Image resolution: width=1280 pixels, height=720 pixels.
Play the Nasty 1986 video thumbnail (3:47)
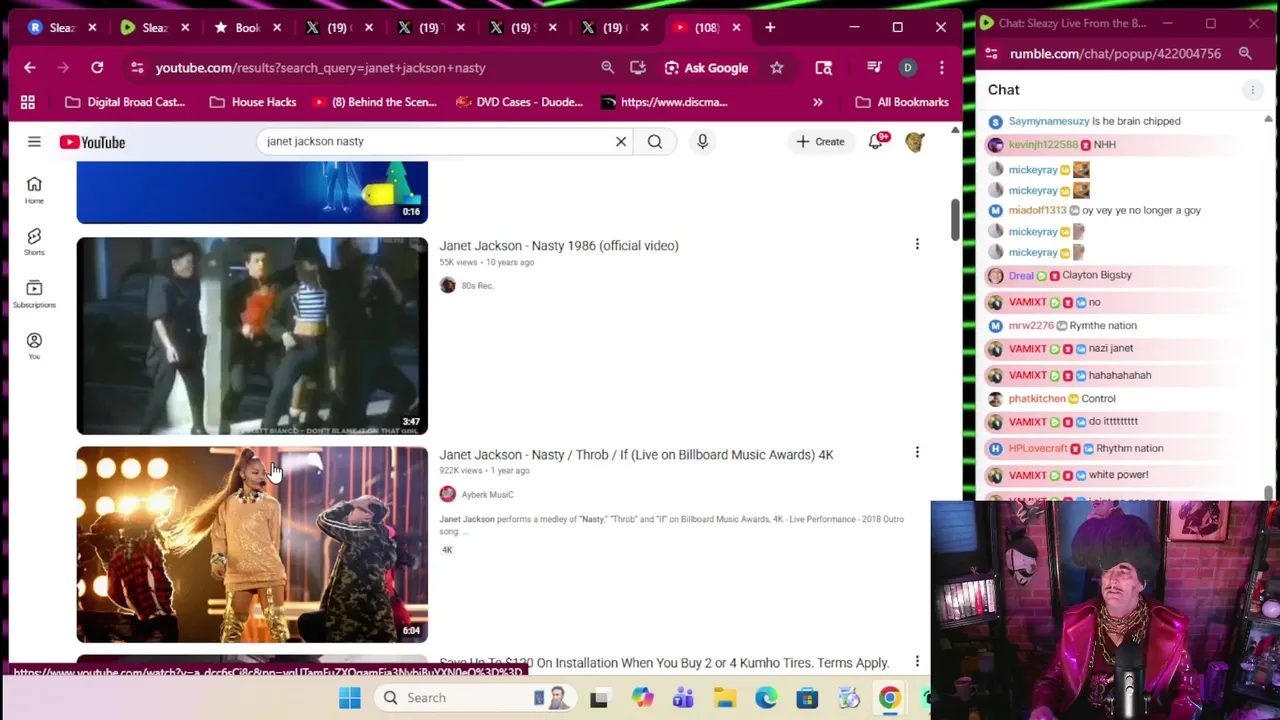click(x=252, y=336)
